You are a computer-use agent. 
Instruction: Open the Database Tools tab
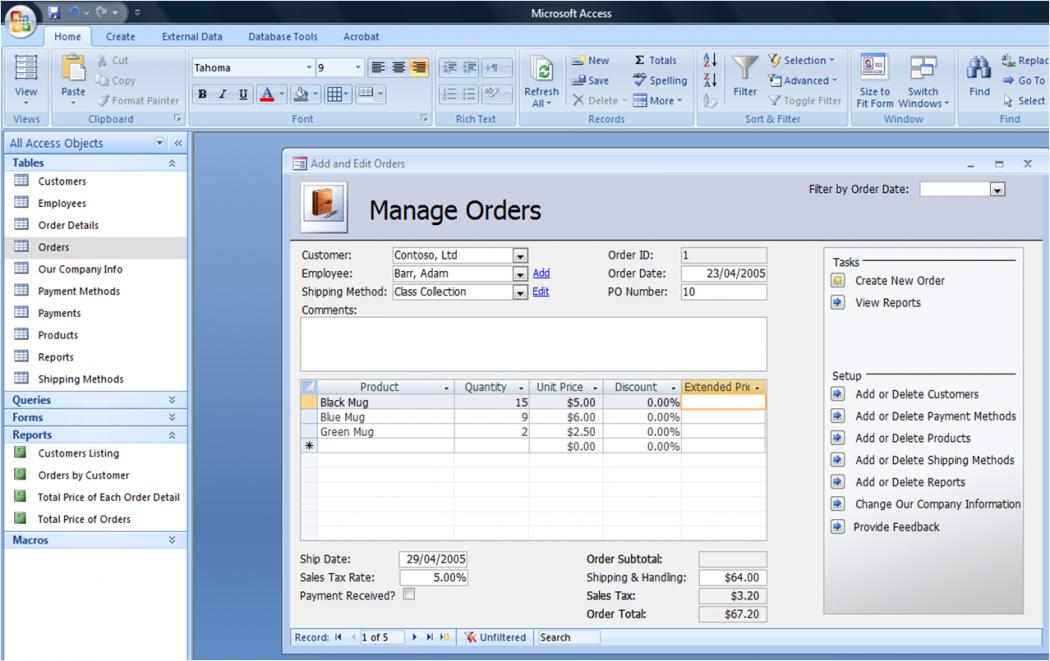pos(283,37)
